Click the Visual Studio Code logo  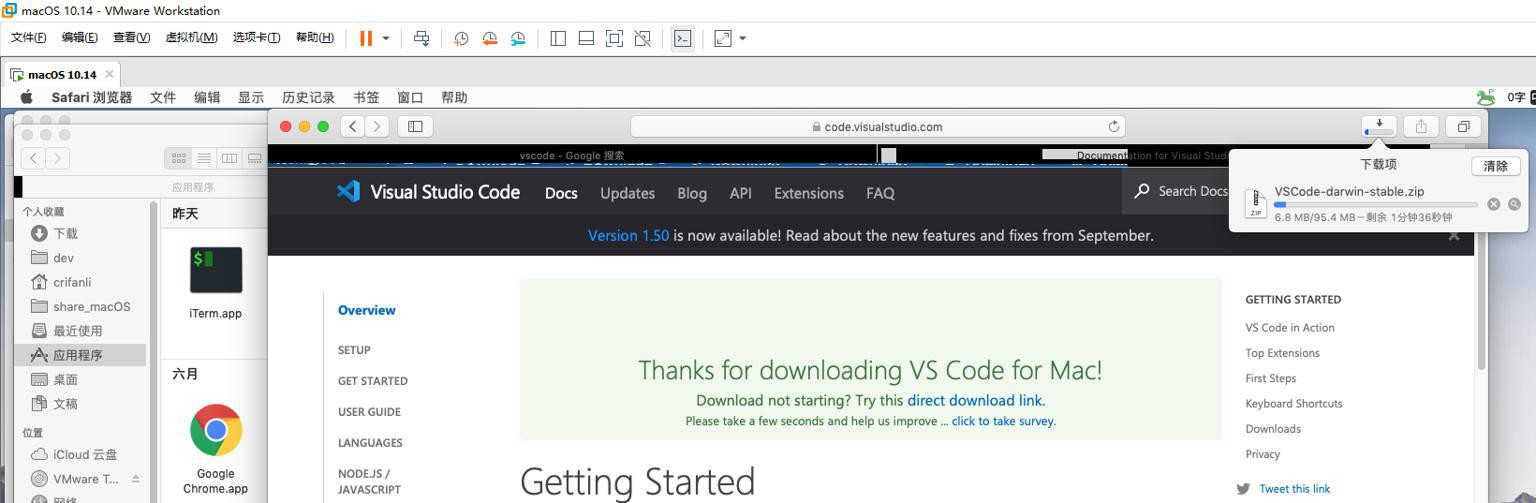click(x=428, y=192)
